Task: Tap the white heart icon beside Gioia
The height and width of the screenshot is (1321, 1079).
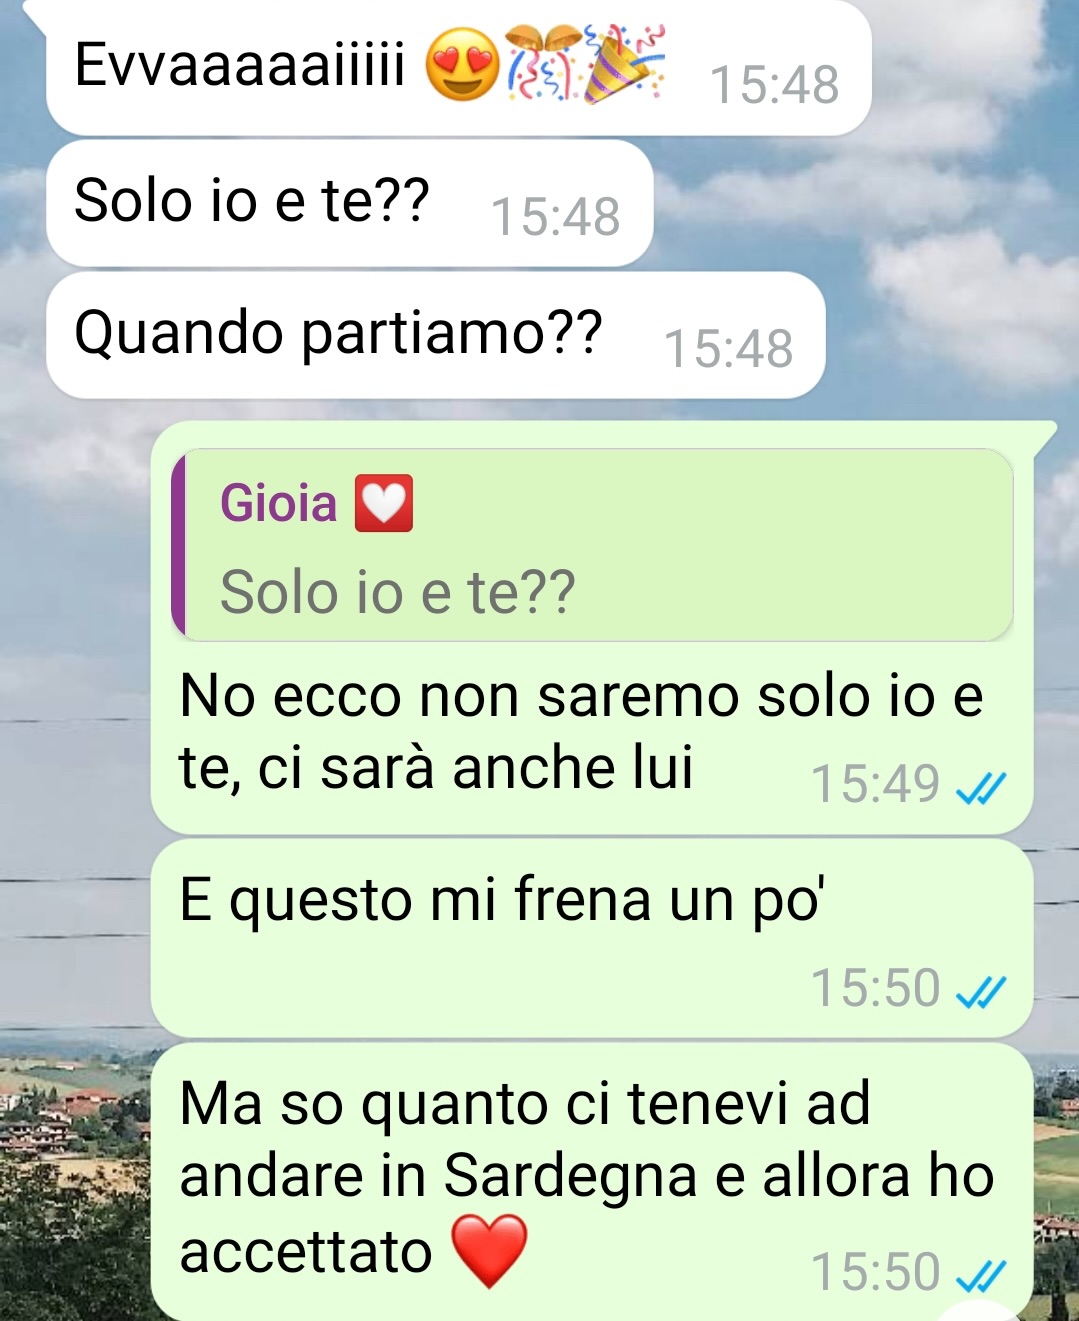Action: click(x=384, y=503)
